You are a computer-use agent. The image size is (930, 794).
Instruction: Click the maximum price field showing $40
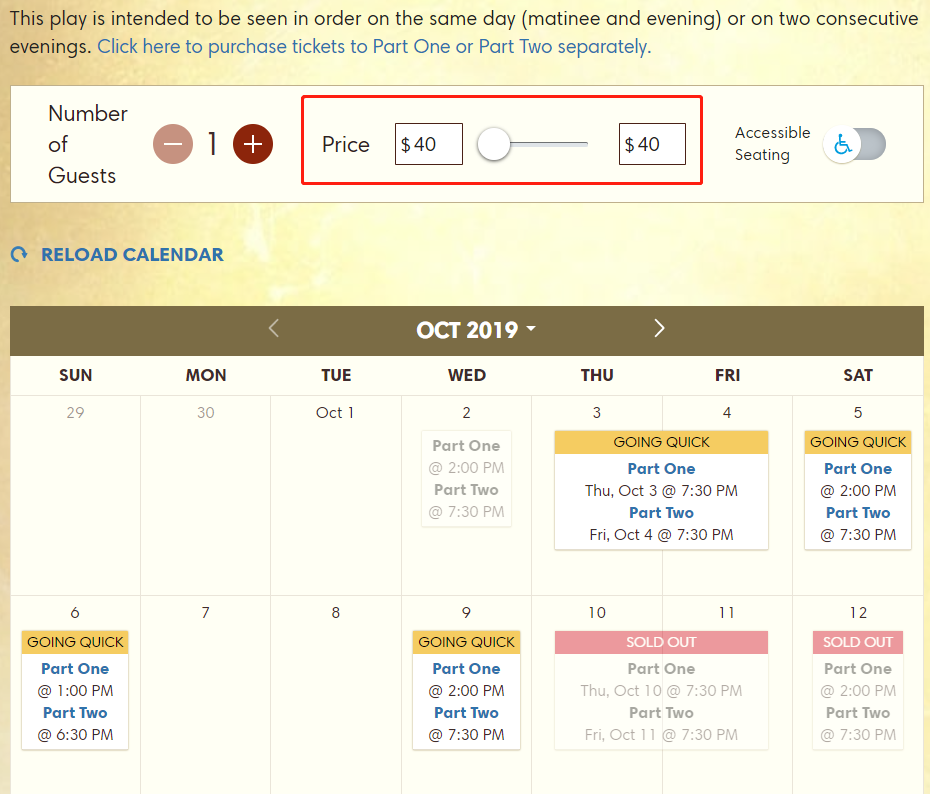(652, 144)
